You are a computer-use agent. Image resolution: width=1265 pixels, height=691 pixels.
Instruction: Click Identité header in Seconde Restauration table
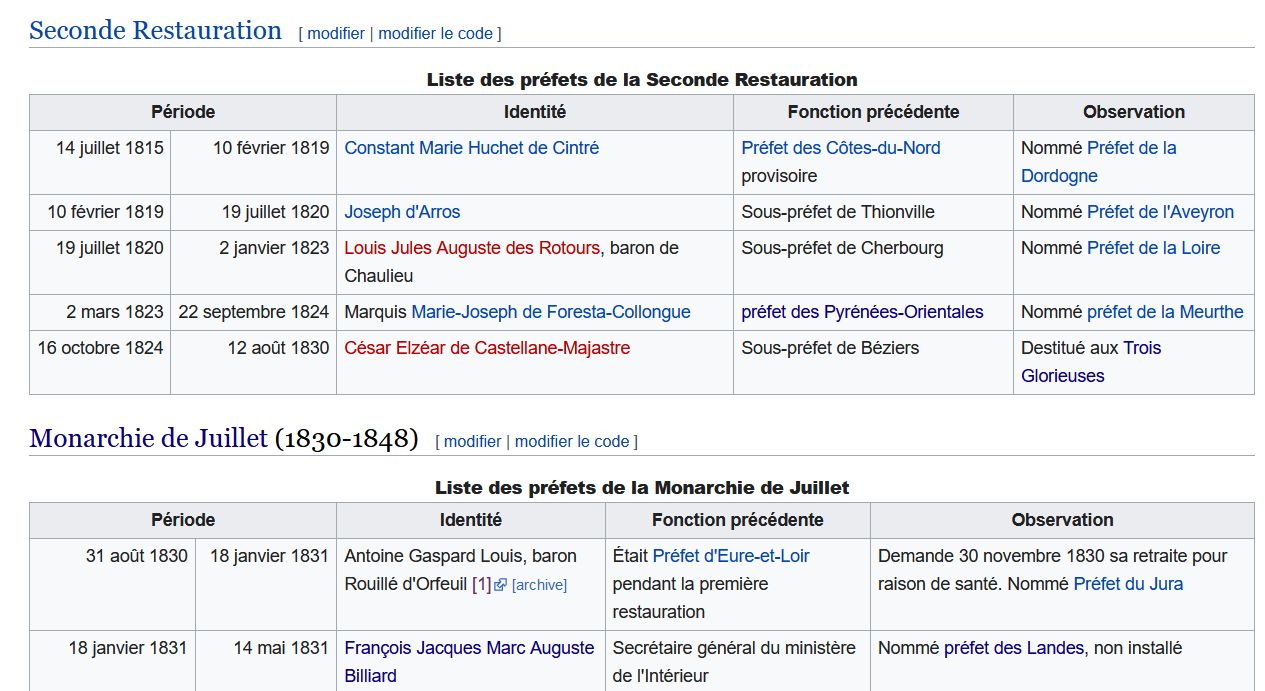click(535, 112)
